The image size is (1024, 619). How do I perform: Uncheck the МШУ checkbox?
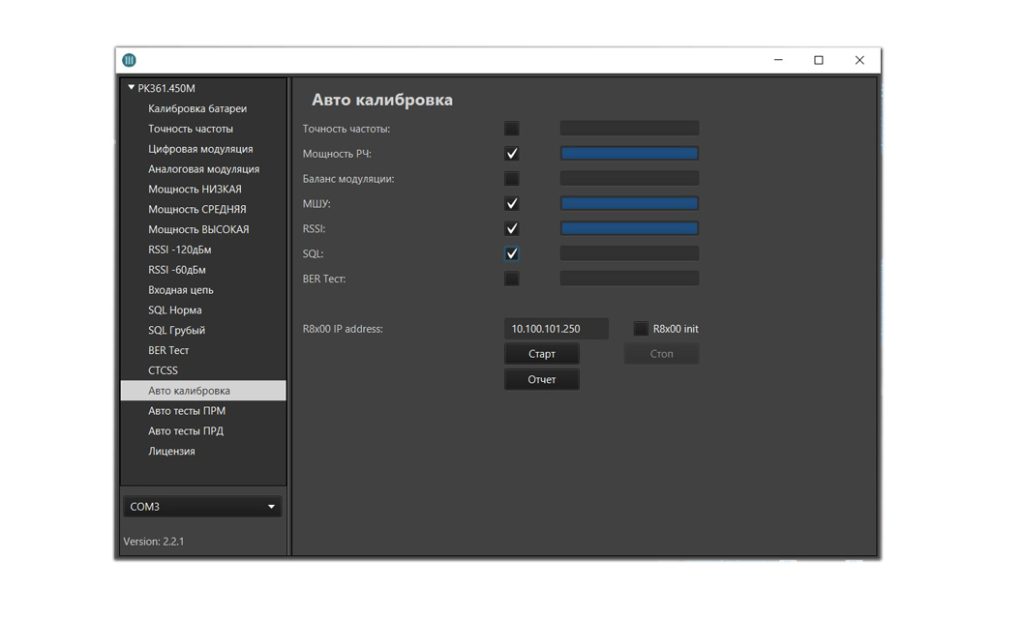(512, 204)
